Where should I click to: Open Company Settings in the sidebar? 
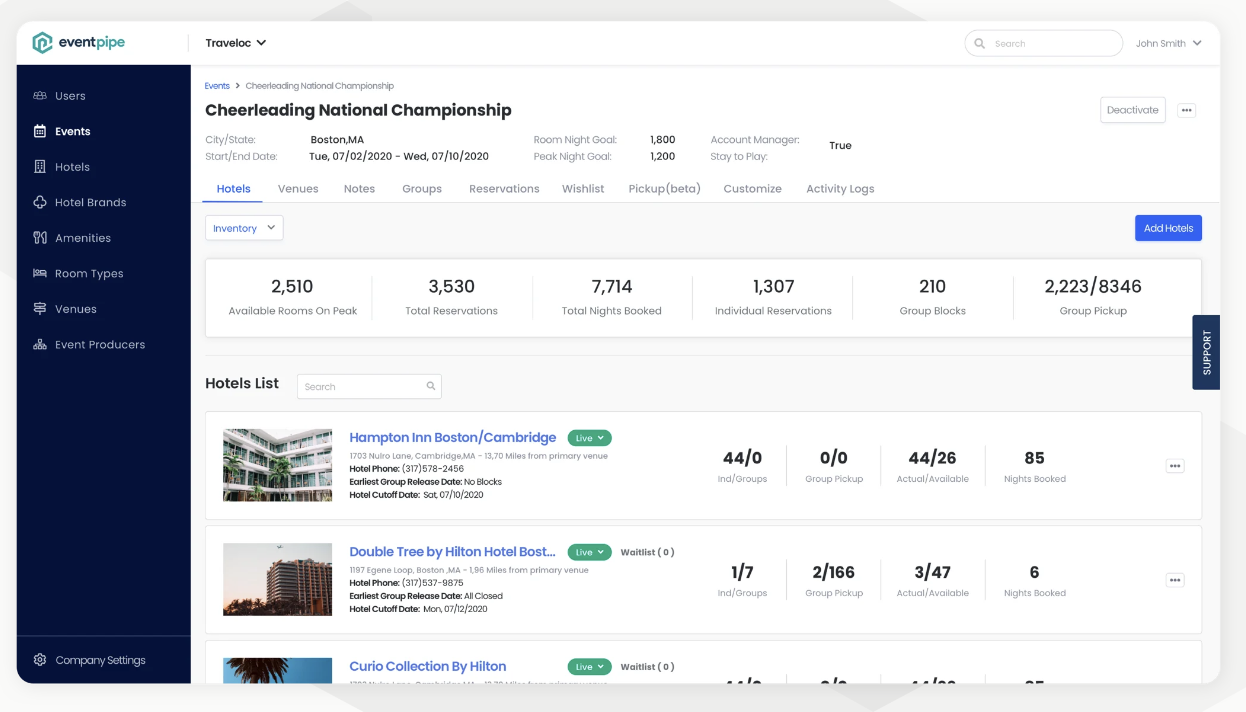pos(103,660)
